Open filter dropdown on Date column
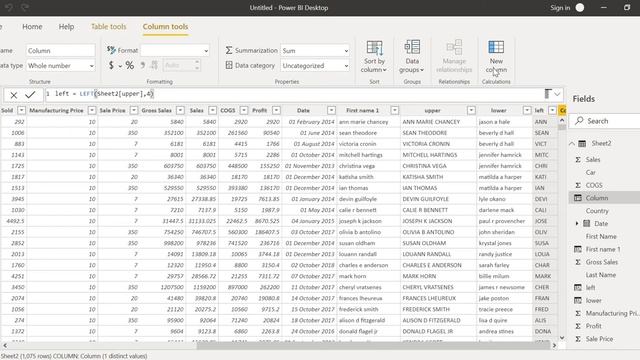This screenshot has width=640, height=360. 331,111
